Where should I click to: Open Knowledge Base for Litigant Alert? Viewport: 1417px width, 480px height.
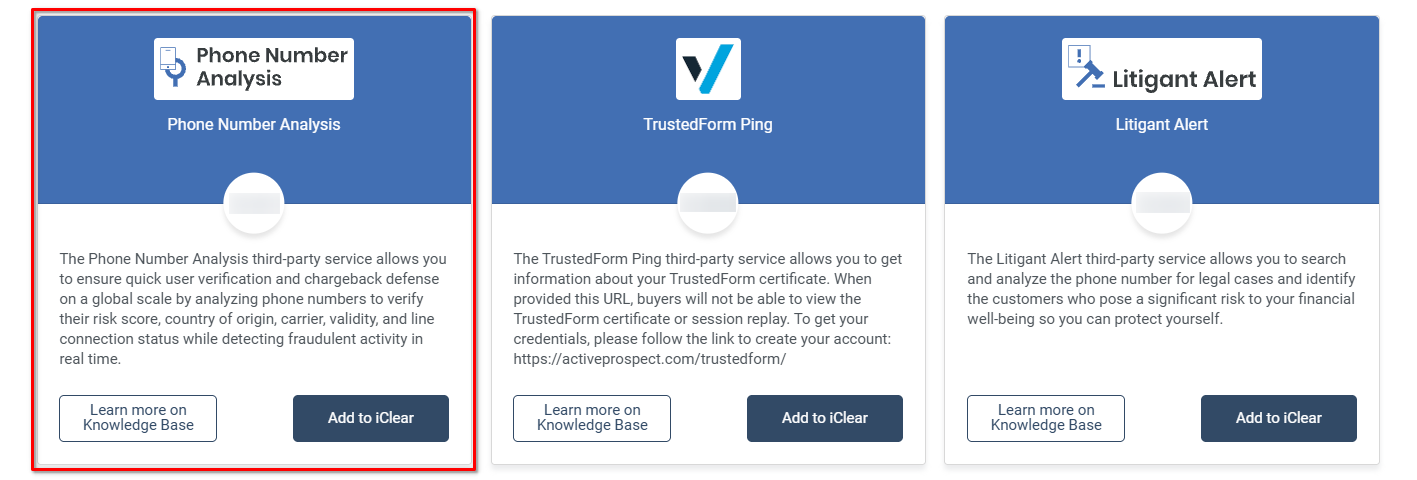[x=1046, y=418]
